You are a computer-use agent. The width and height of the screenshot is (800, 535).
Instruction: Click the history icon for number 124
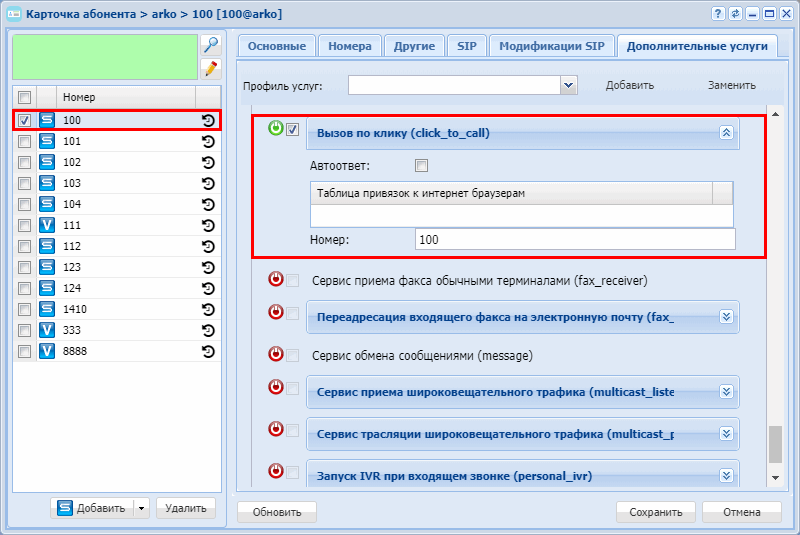coord(208,288)
